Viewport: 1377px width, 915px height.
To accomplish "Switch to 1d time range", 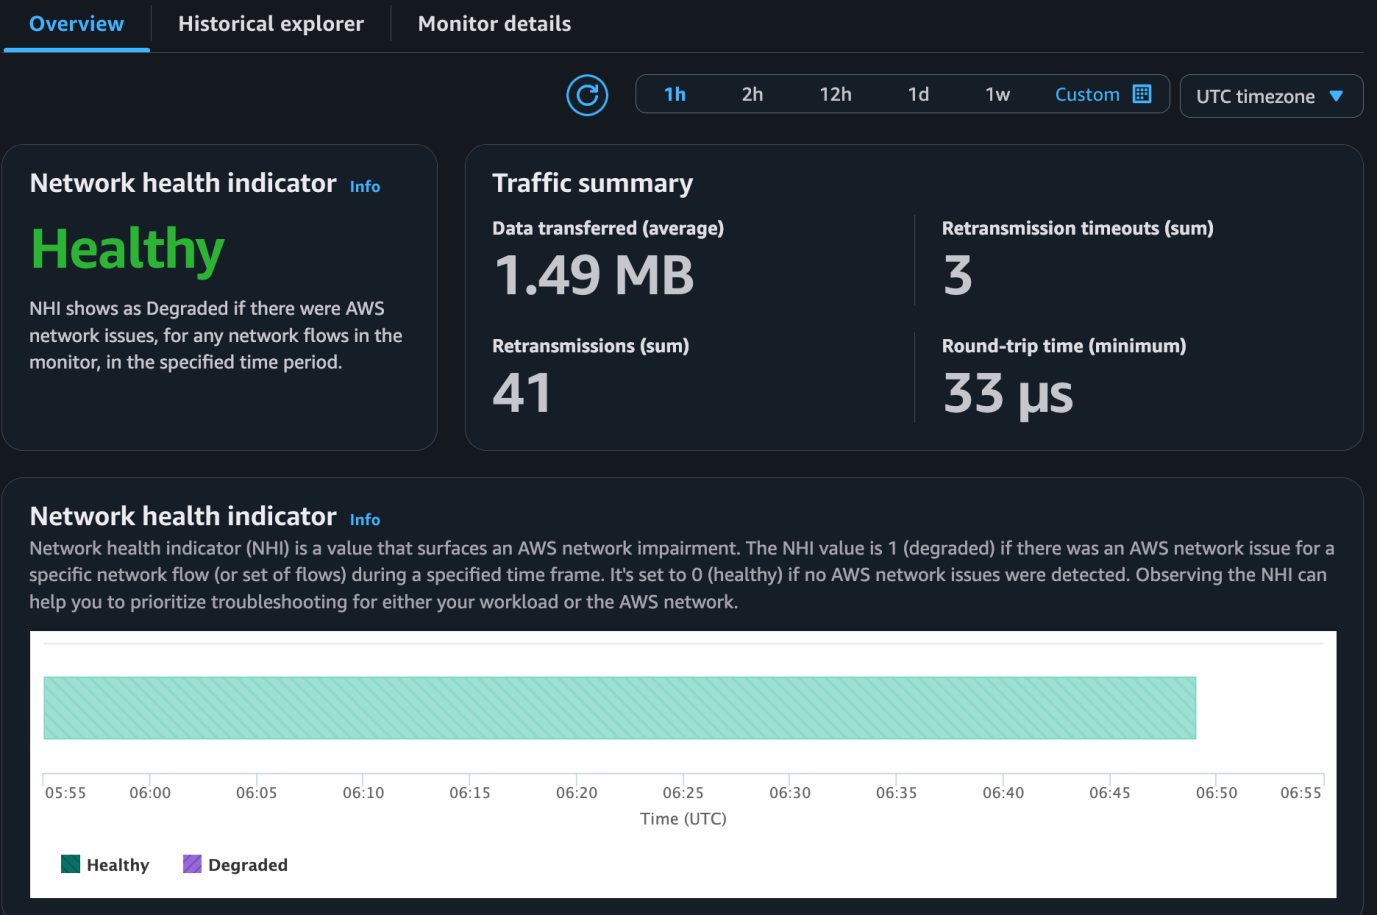I will coord(918,95).
